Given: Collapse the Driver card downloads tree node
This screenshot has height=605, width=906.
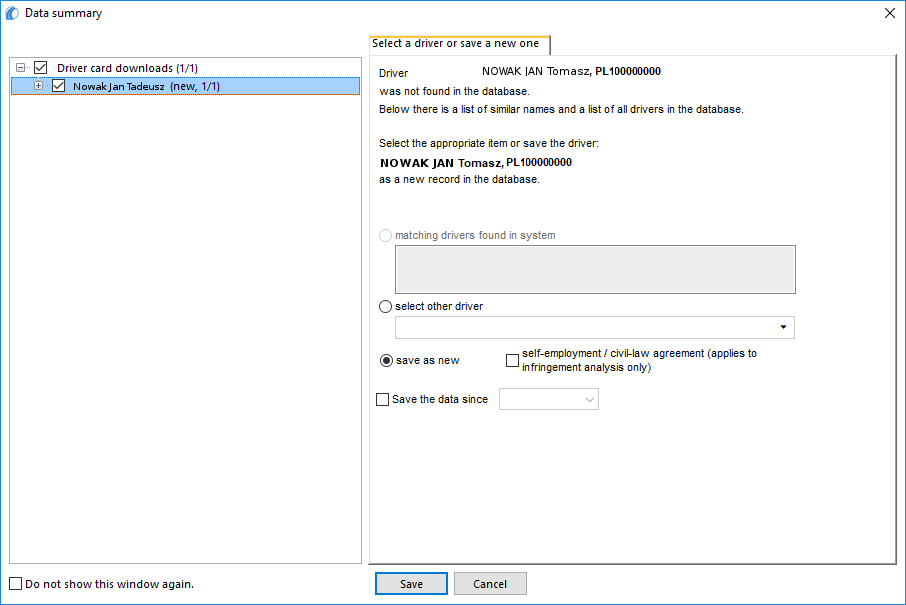Looking at the screenshot, I should [x=20, y=68].
